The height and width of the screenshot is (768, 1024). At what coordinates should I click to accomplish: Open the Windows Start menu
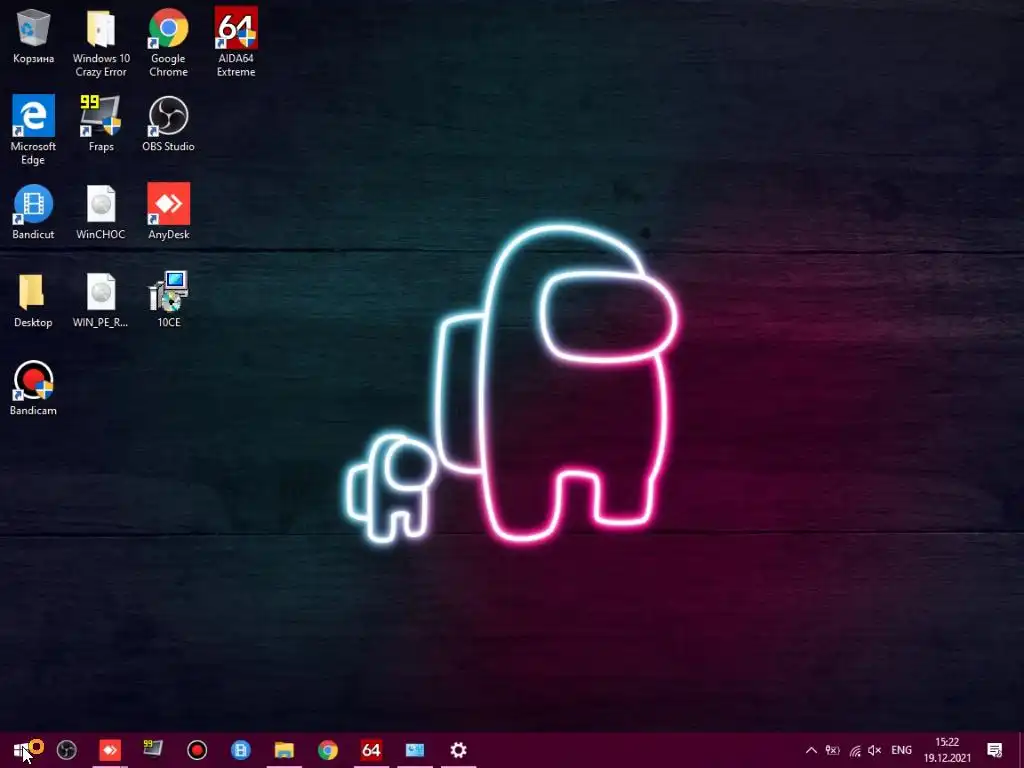pos(22,750)
